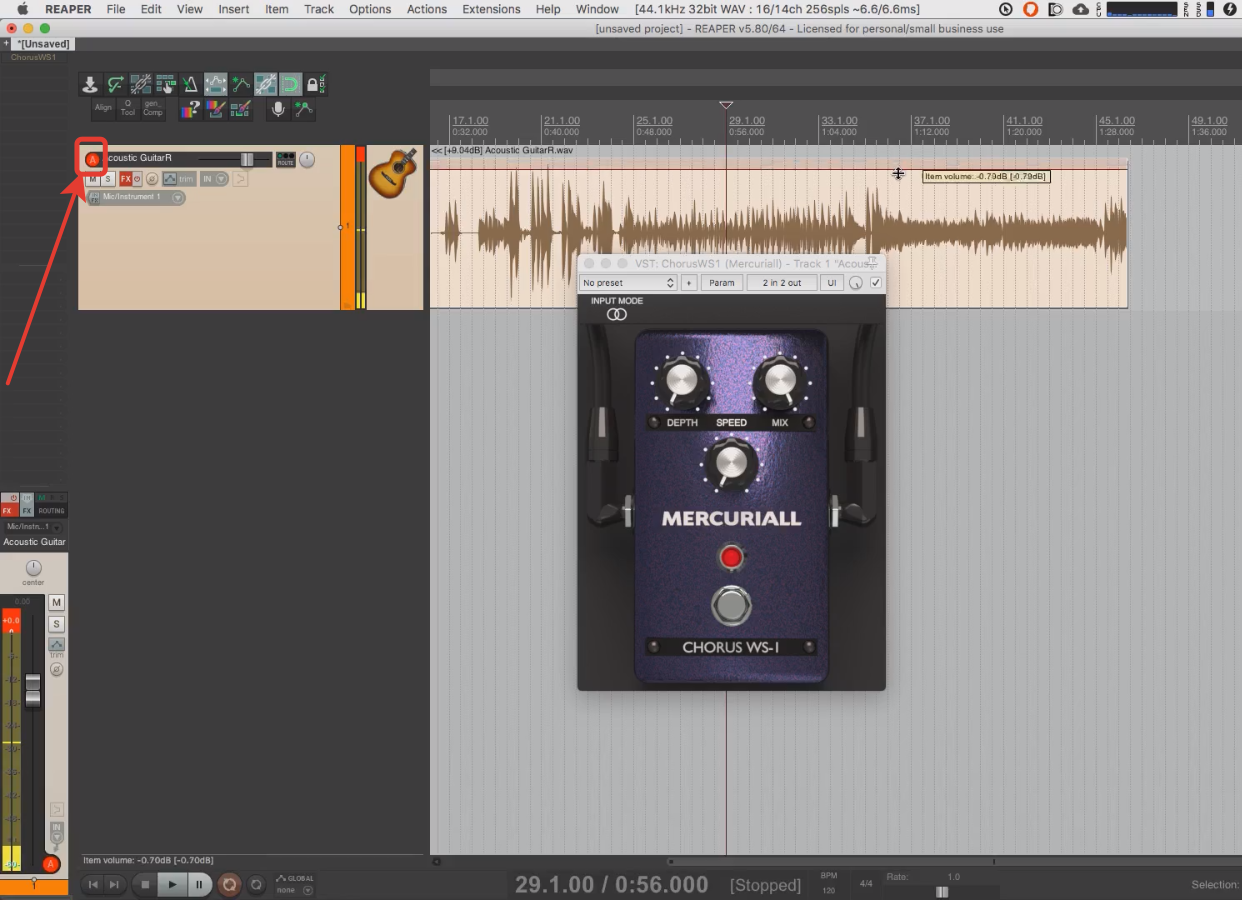The height and width of the screenshot is (900, 1242).
Task: Open the FX chain for Acoustic GuitarR track
Action: click(125, 179)
